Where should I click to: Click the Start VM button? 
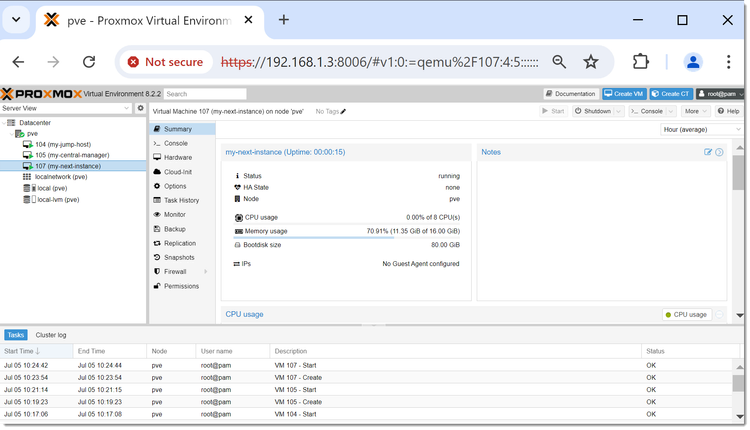tap(553, 111)
